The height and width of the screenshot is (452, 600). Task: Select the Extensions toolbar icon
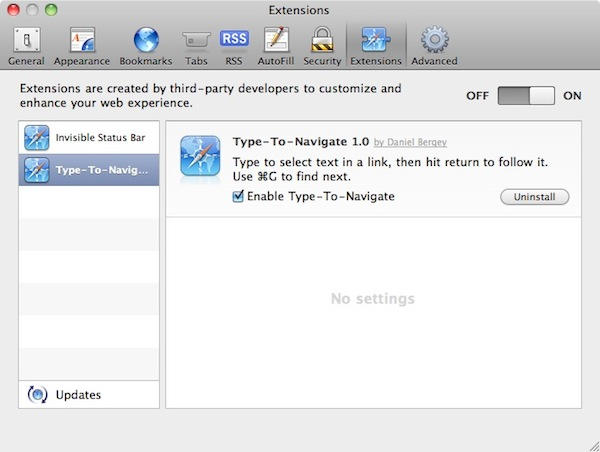tap(375, 46)
